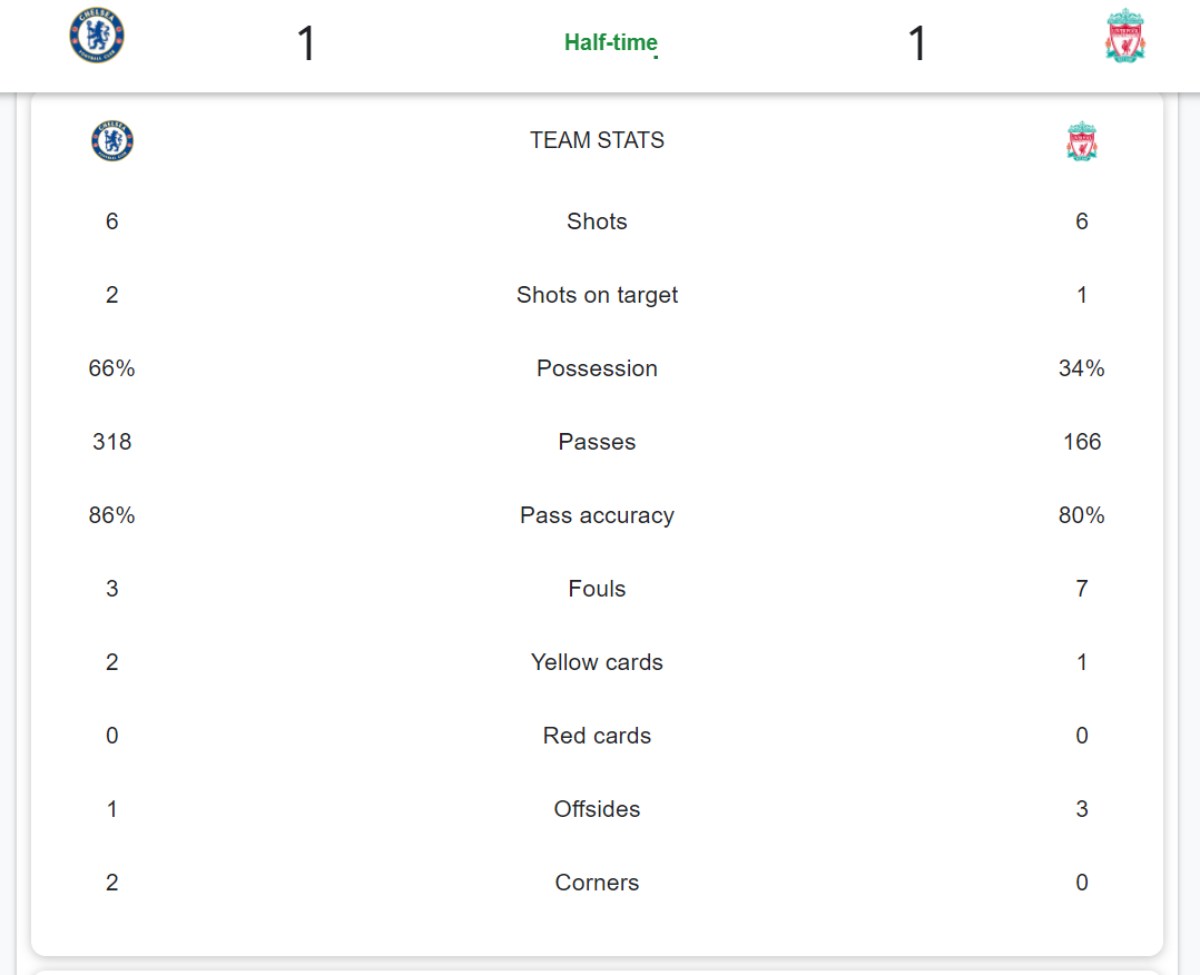Screen dimensions: 1200x975
Task: Click the Corners stat label
Action: [597, 883]
